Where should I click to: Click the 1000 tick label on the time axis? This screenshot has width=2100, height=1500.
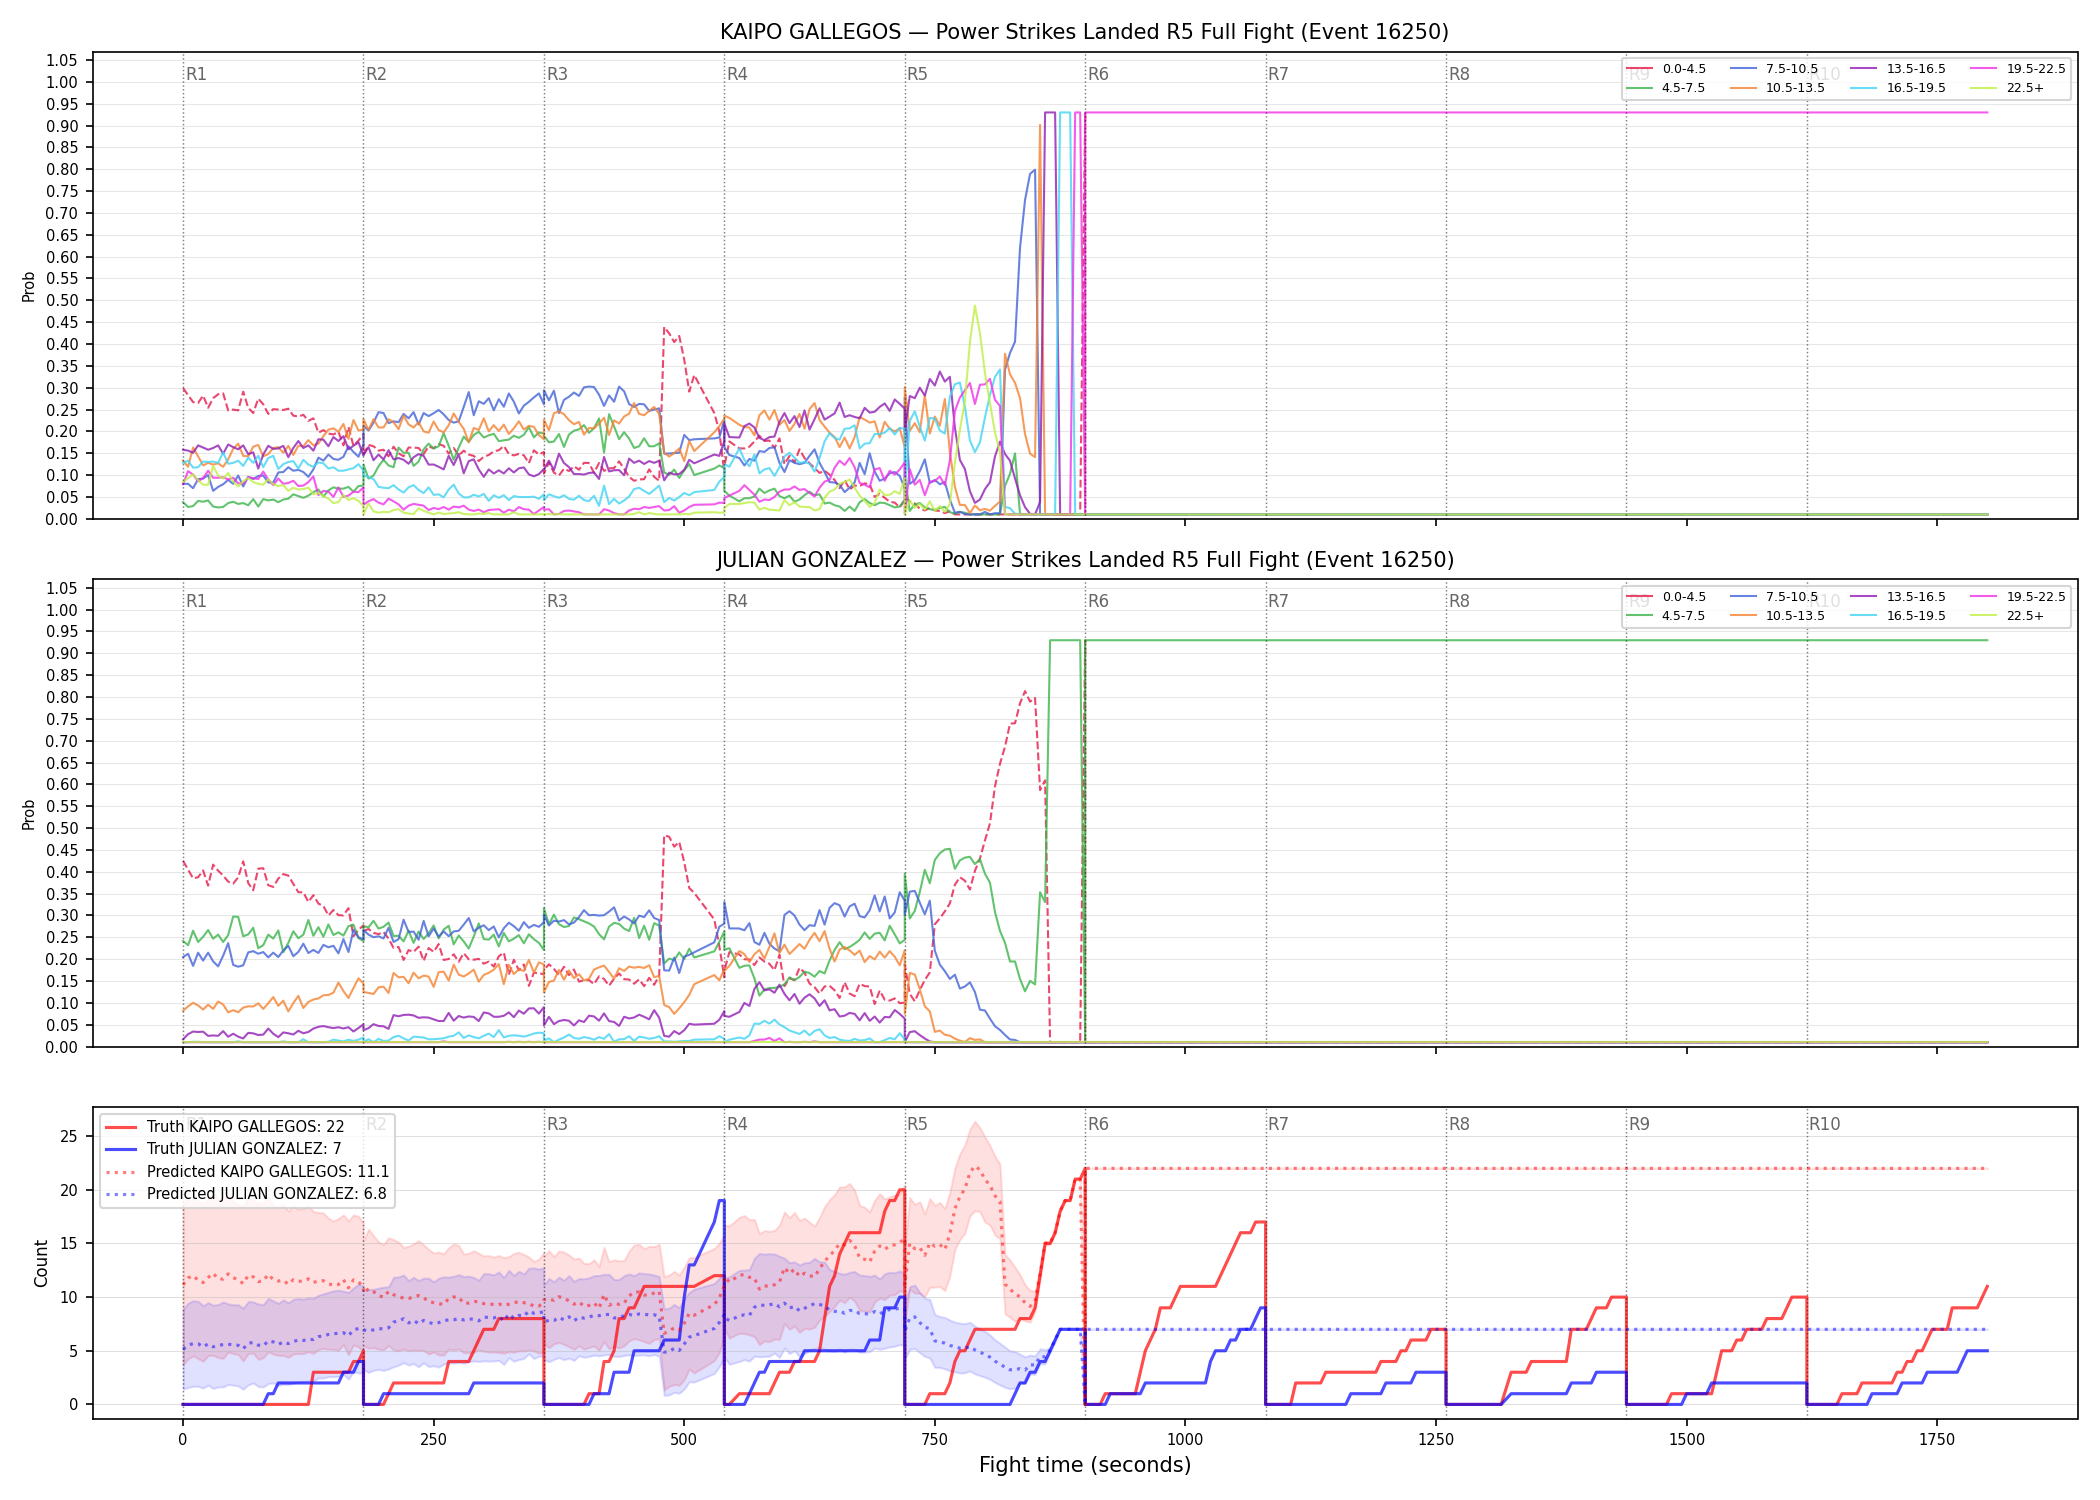[x=1185, y=1439]
